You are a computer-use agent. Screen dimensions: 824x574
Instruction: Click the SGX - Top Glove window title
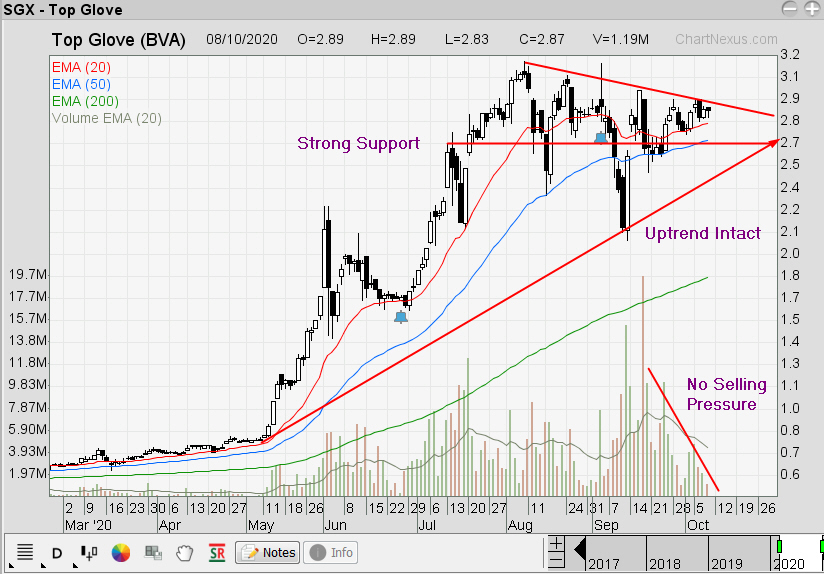tap(63, 9)
